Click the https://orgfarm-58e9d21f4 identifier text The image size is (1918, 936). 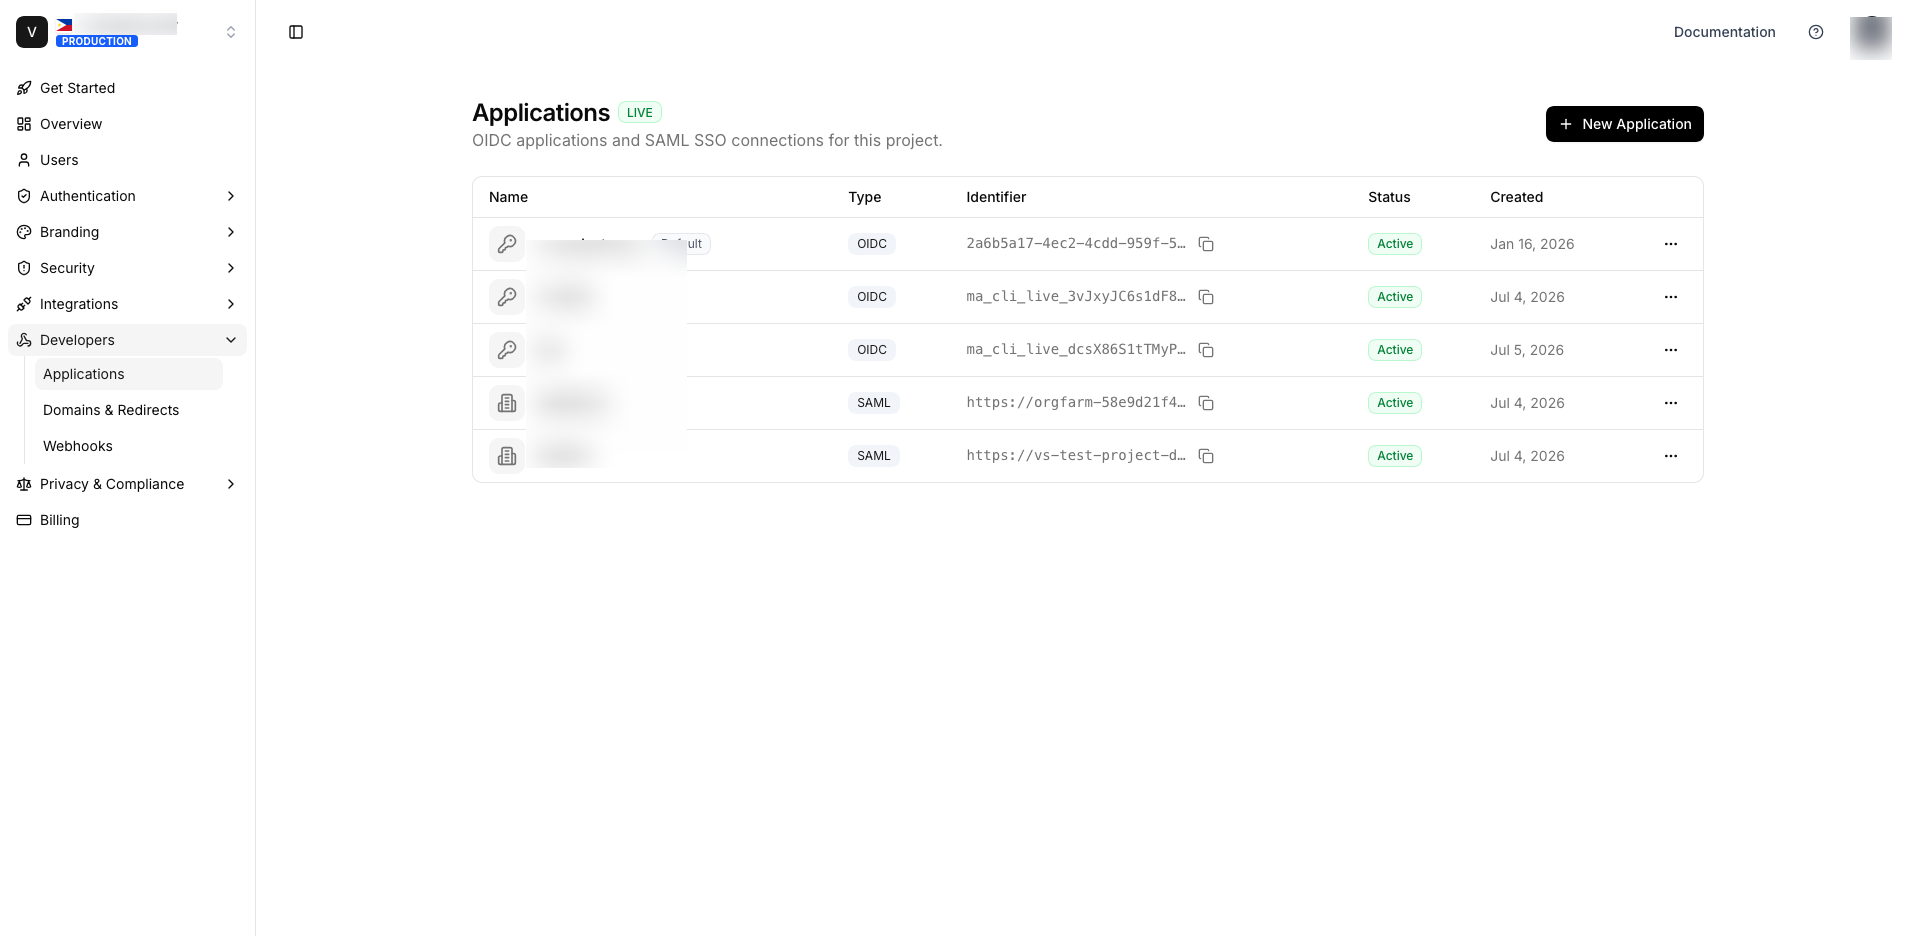point(1076,403)
